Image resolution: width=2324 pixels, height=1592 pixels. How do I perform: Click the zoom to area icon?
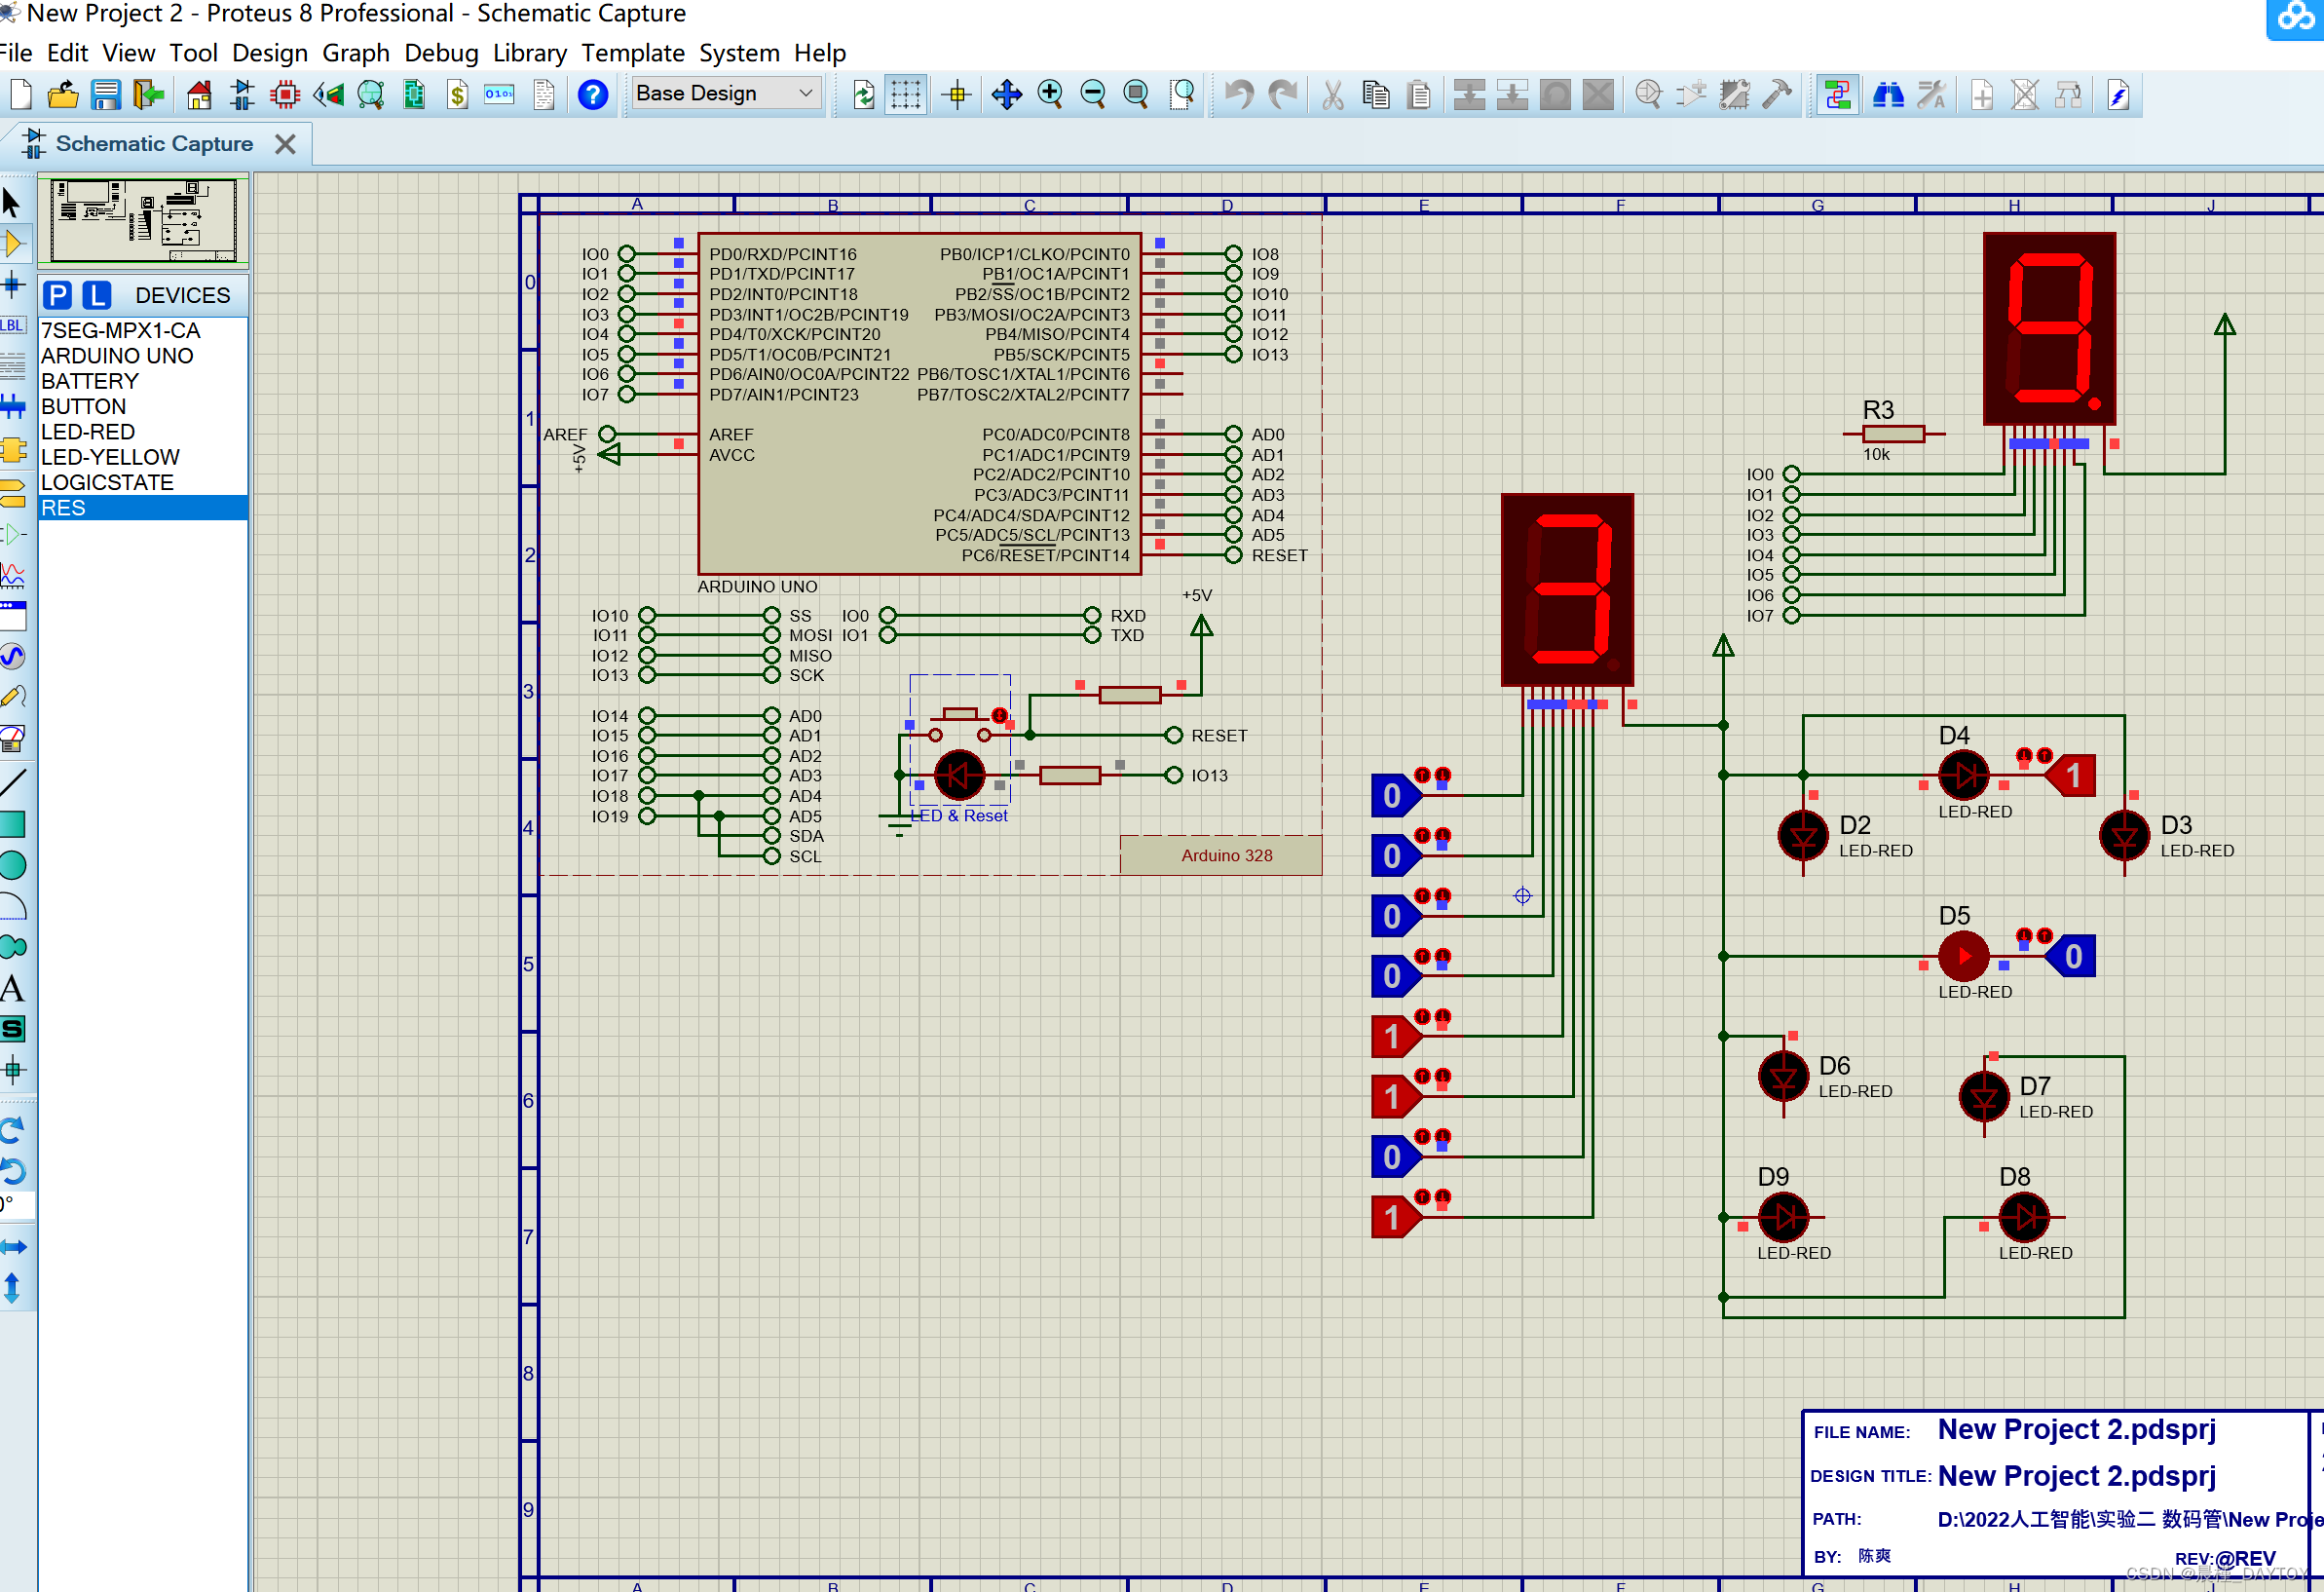point(1182,95)
